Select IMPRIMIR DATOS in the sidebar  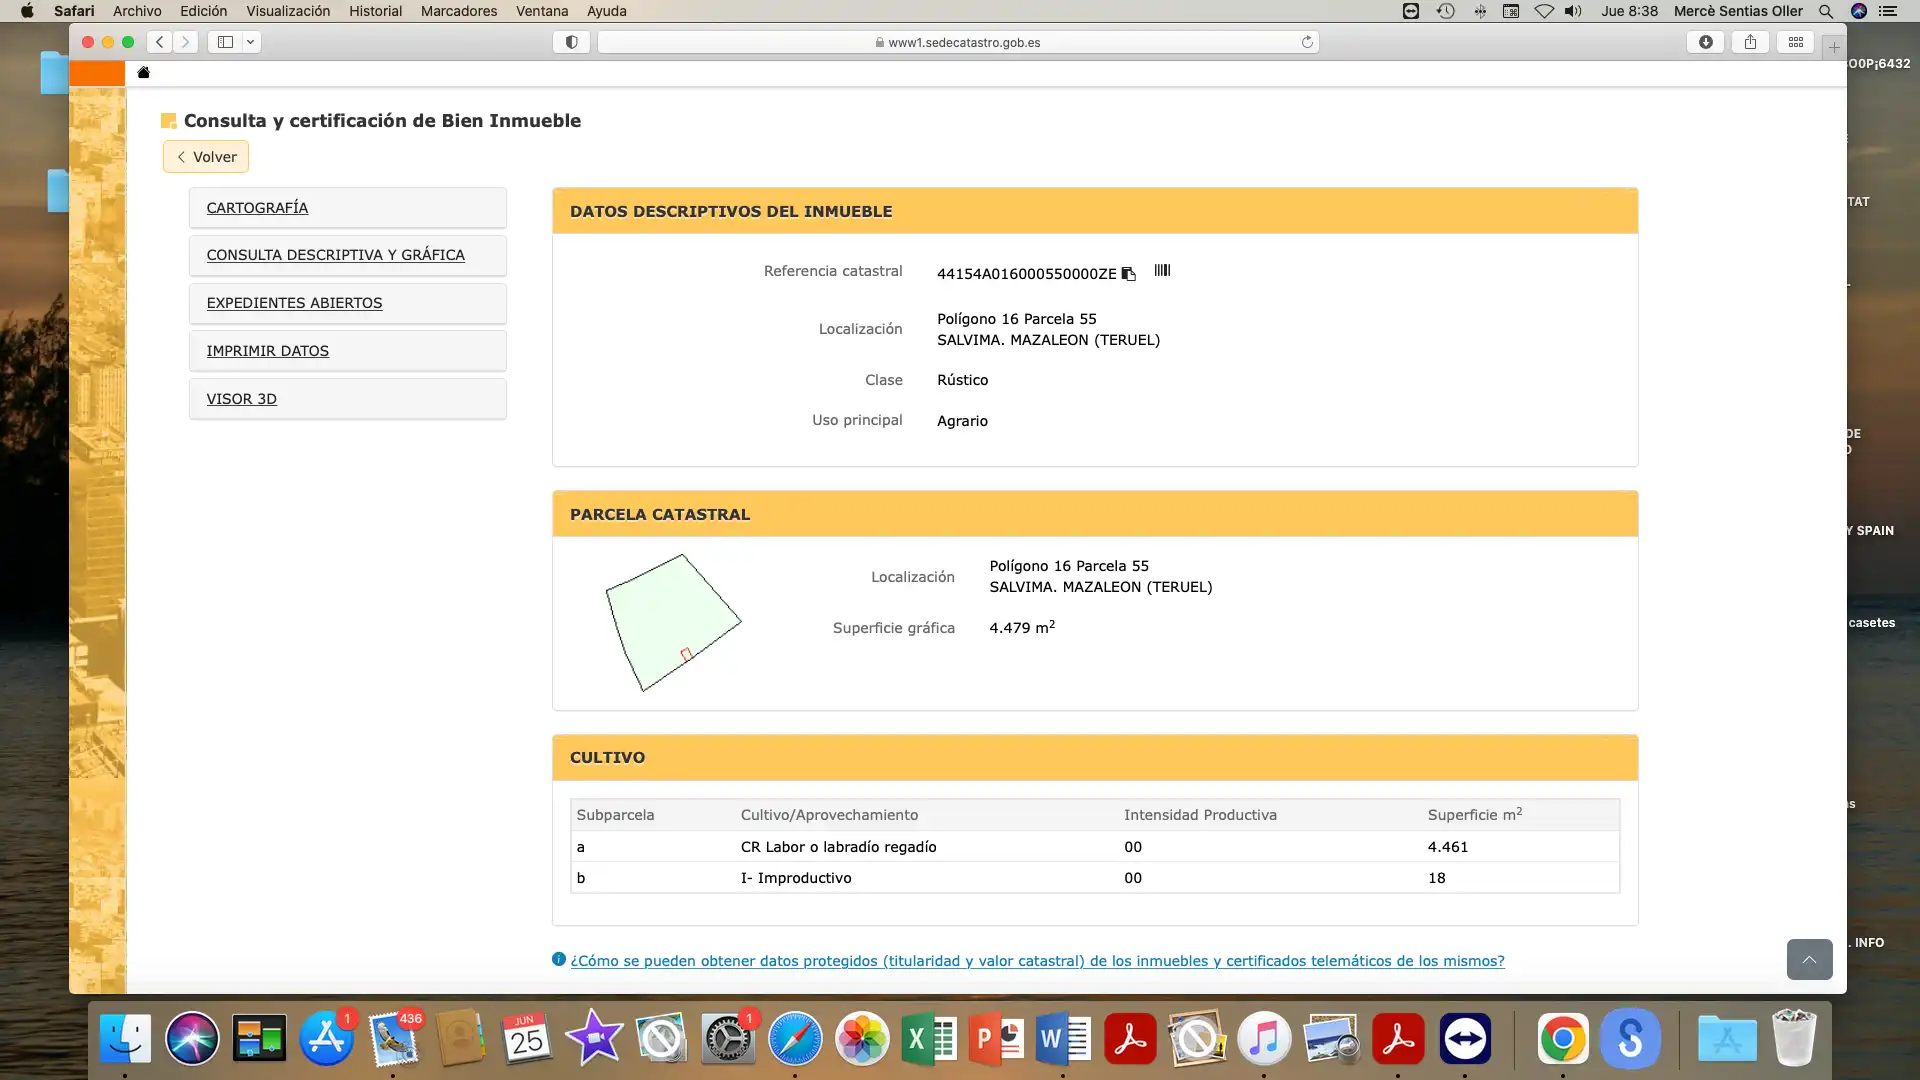(268, 351)
